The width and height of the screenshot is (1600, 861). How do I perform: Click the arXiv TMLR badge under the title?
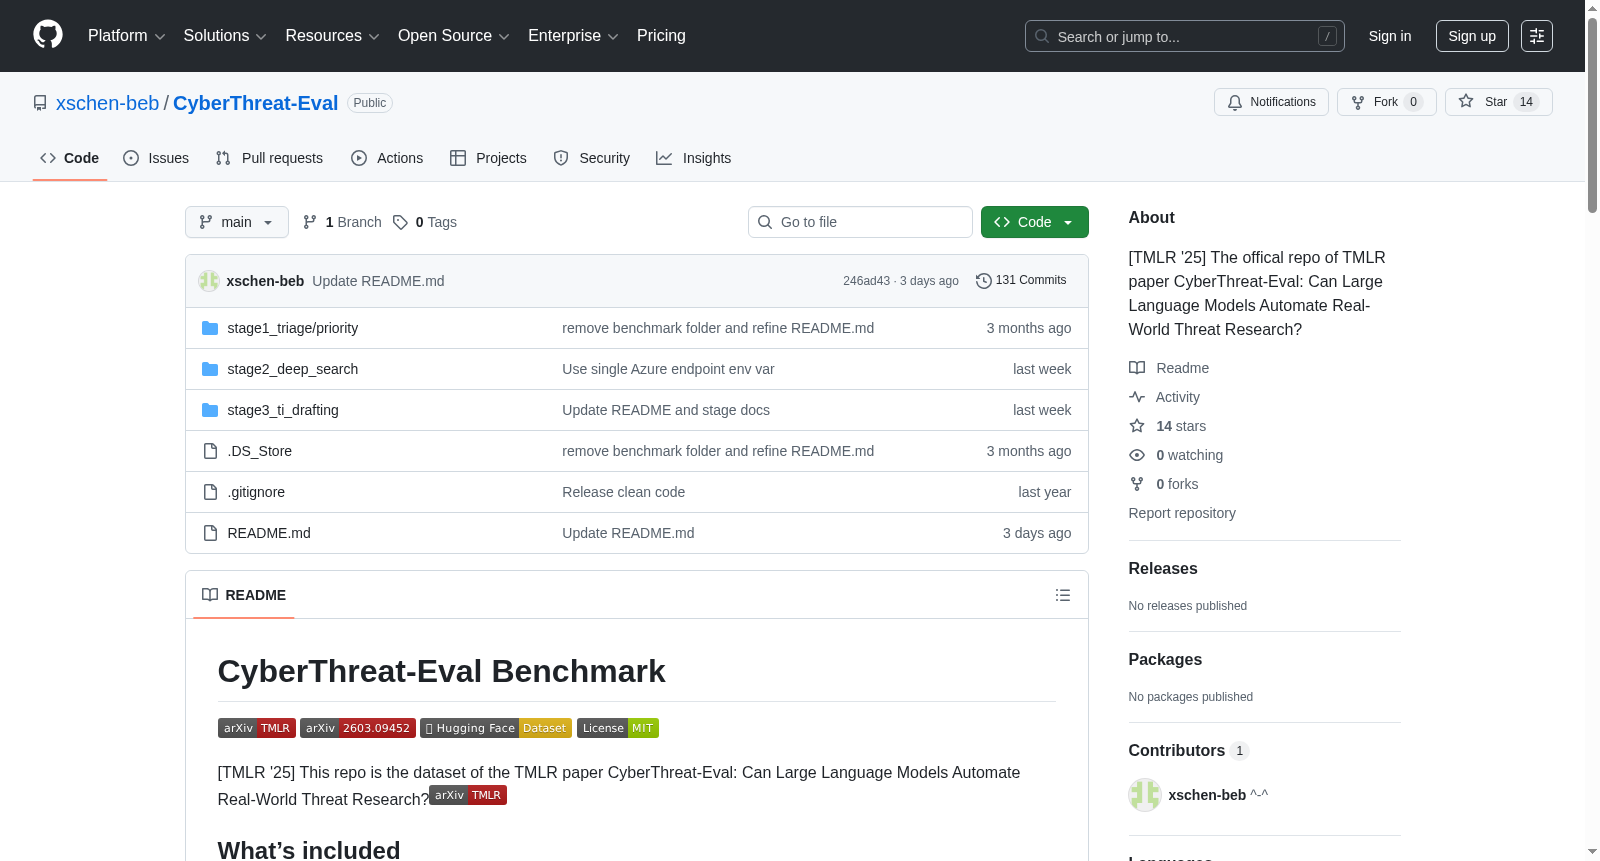(257, 728)
